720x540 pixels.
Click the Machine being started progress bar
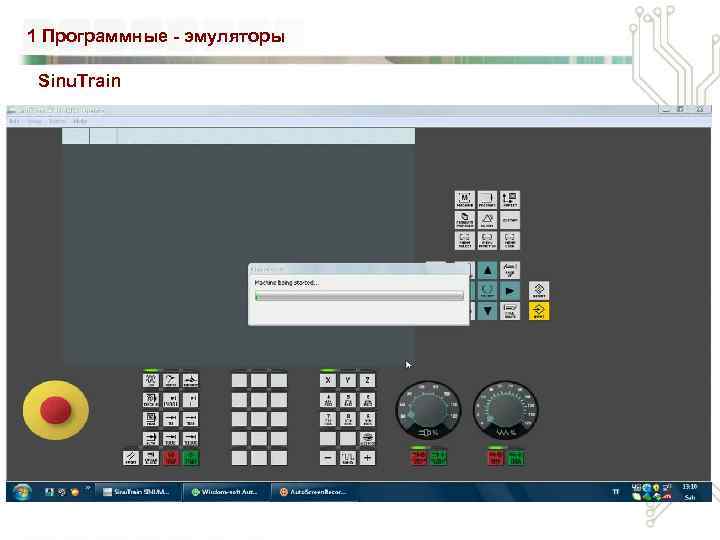coord(359,297)
